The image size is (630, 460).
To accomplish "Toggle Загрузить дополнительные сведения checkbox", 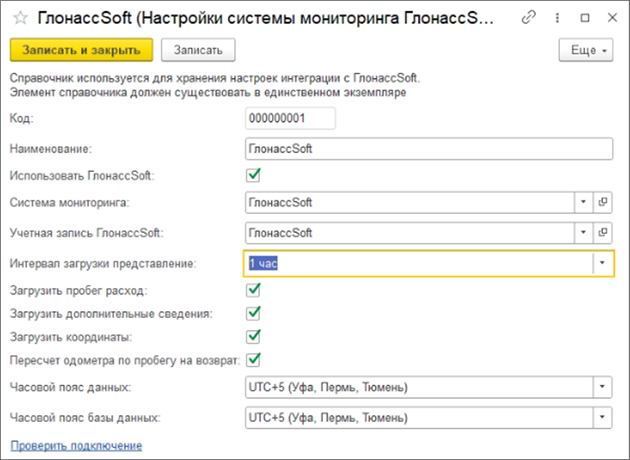I will coord(253,313).
